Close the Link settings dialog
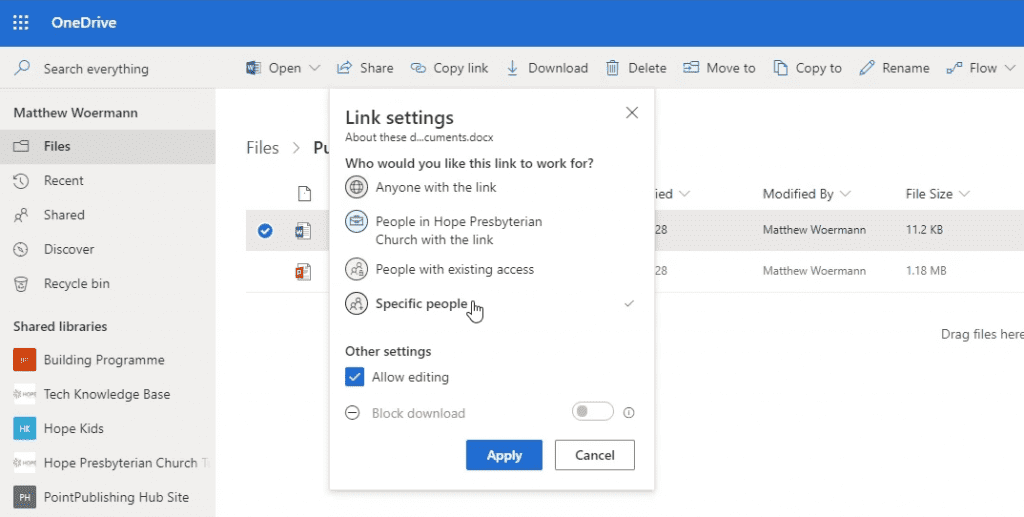Viewport: 1024px width, 517px height. tap(632, 113)
